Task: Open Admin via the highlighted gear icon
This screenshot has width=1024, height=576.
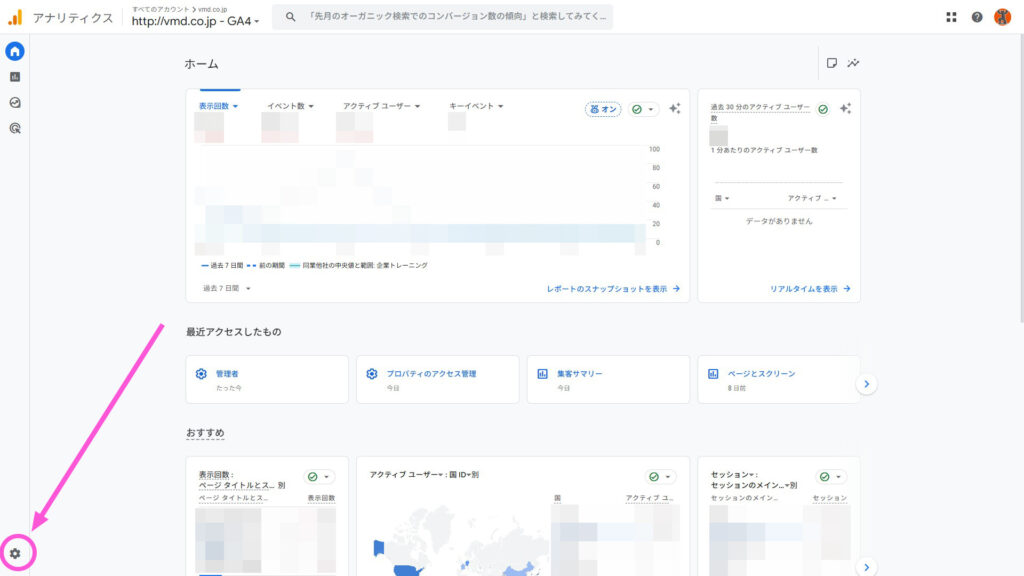Action: pos(14,552)
